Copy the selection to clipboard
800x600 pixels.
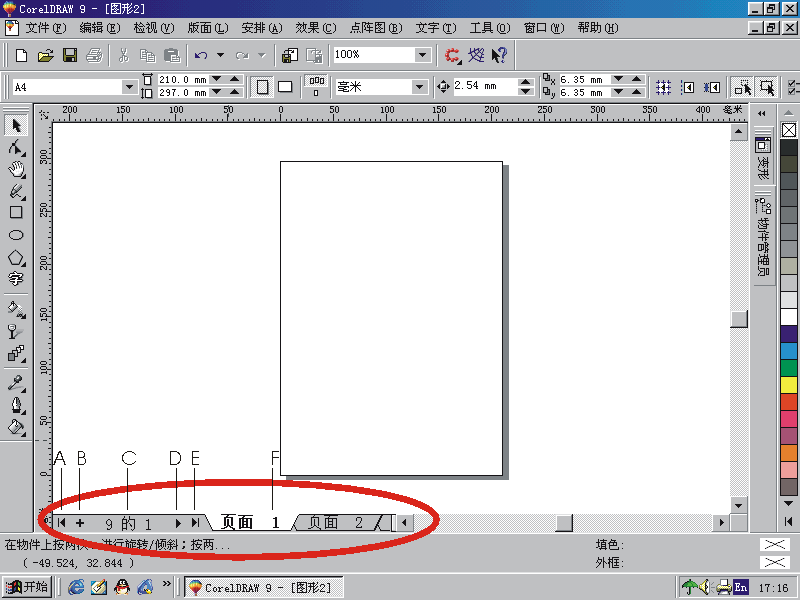(x=148, y=55)
